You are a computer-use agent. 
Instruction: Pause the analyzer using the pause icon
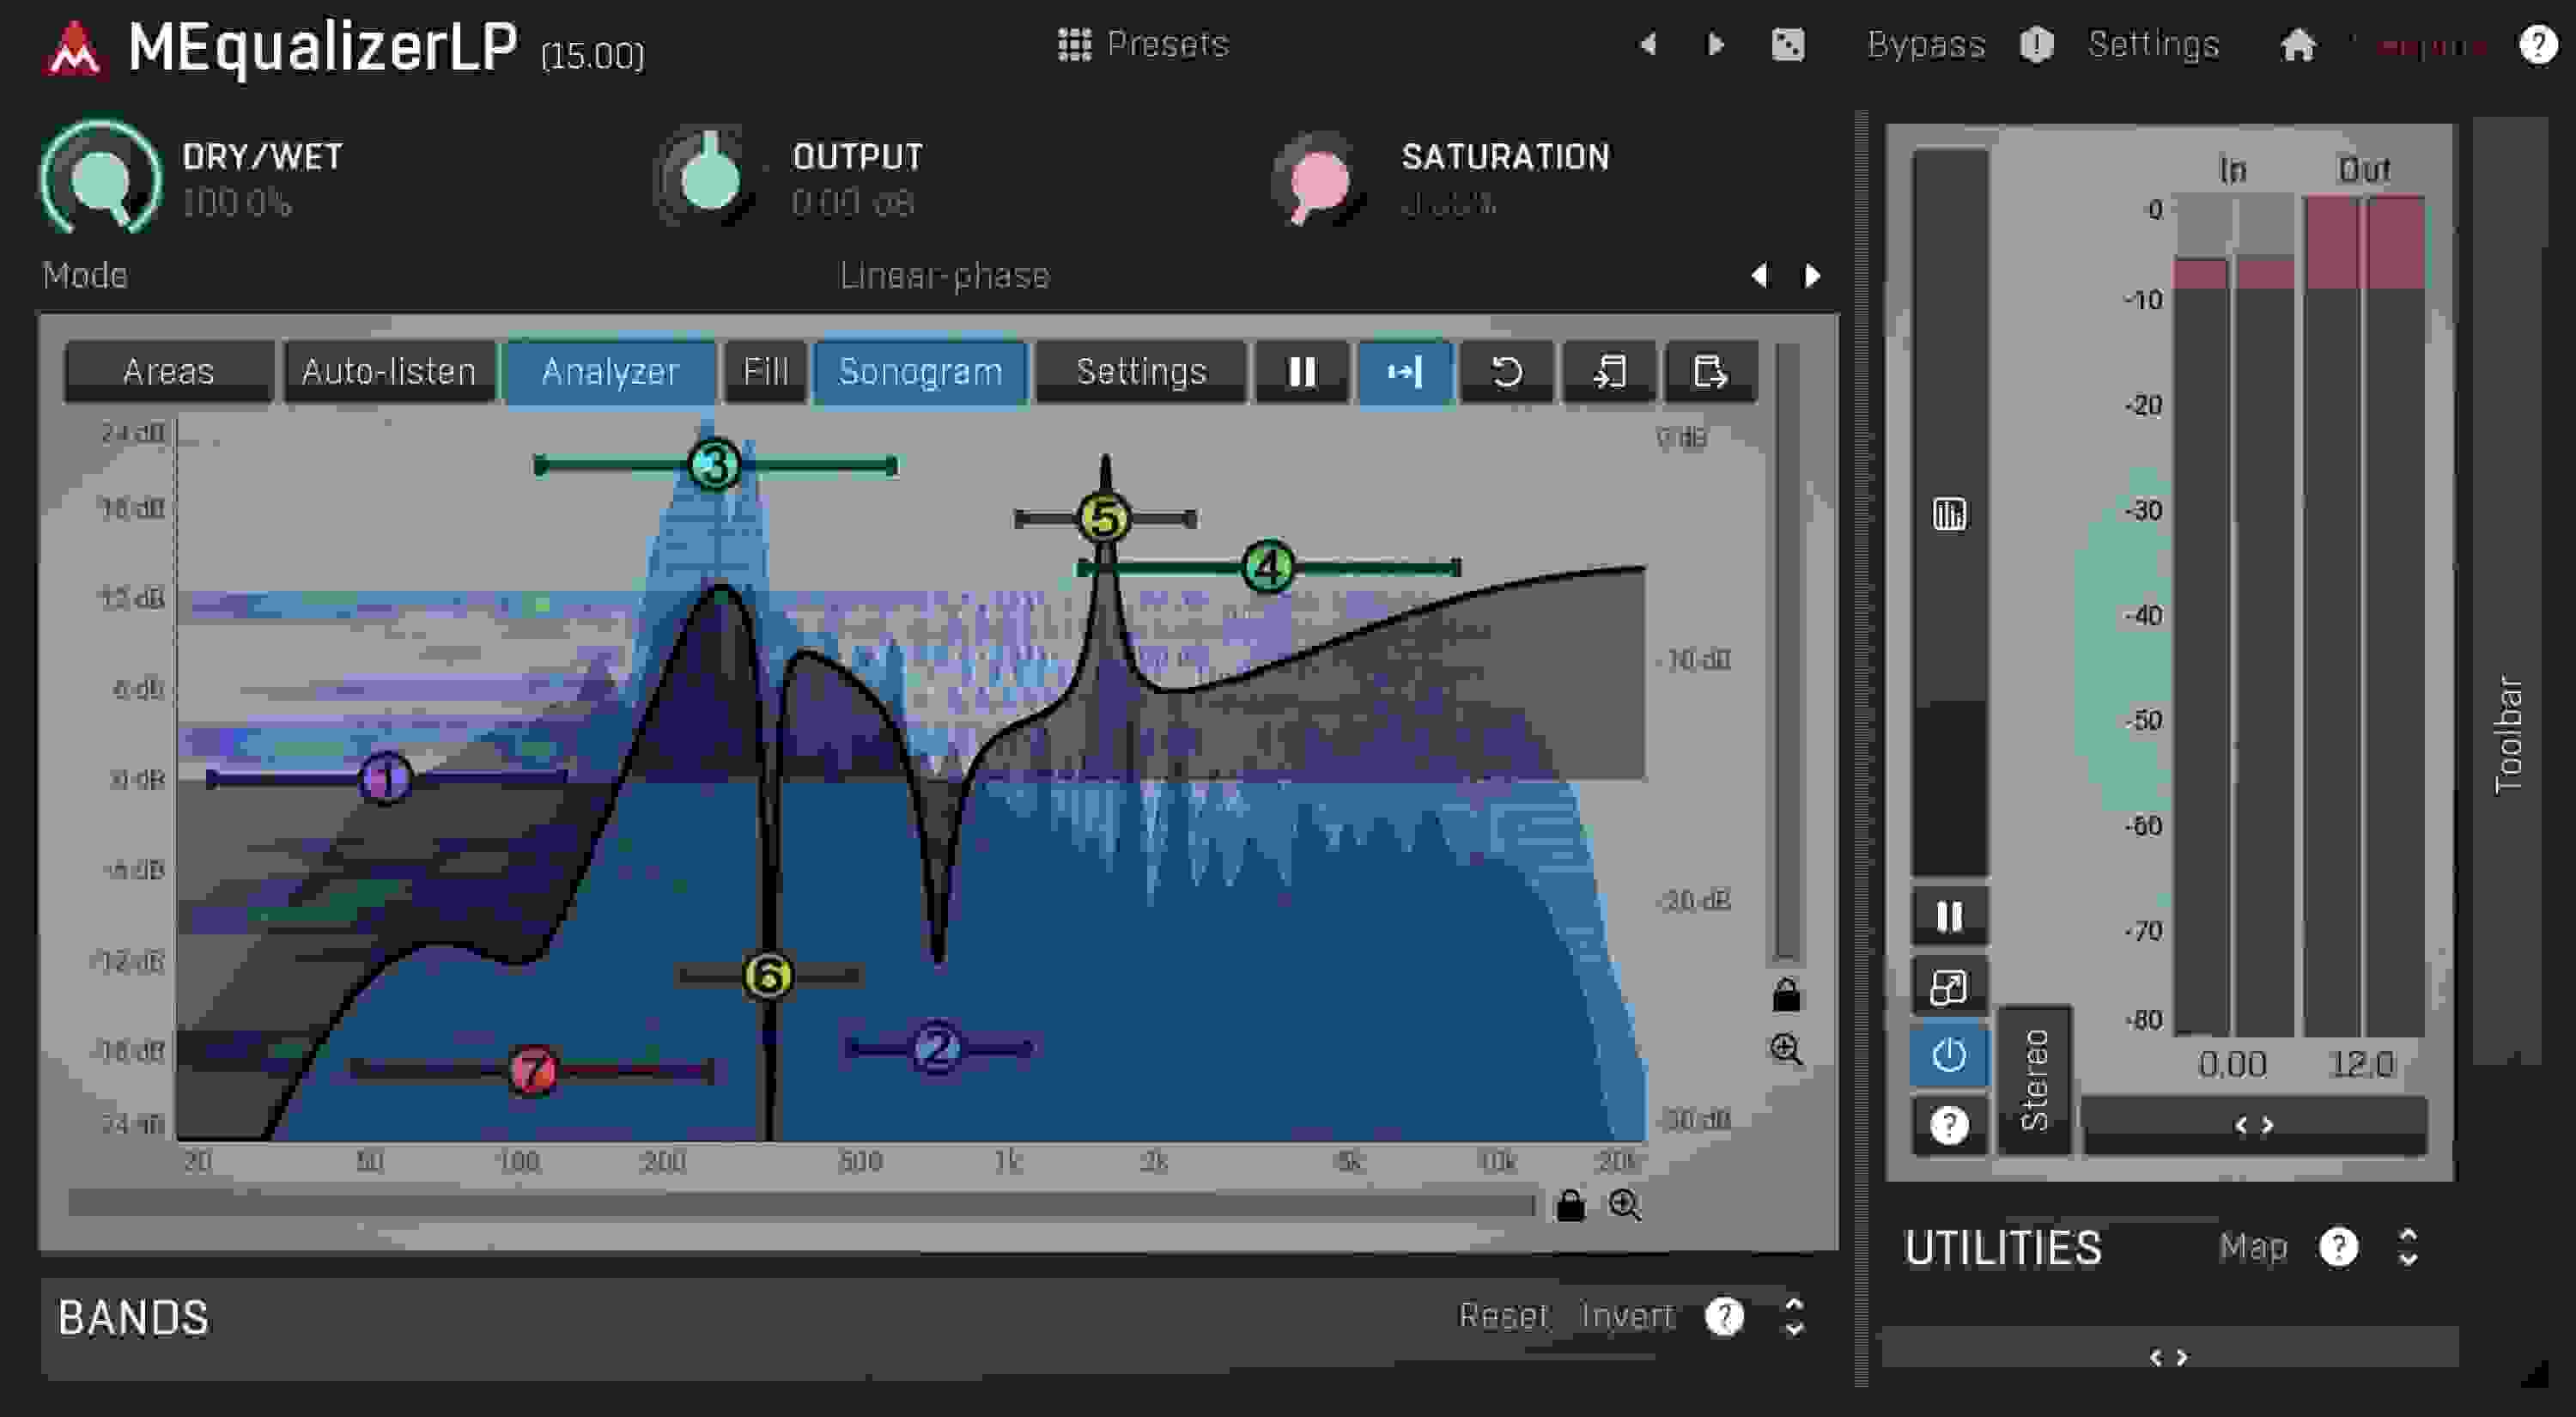tap(1299, 372)
